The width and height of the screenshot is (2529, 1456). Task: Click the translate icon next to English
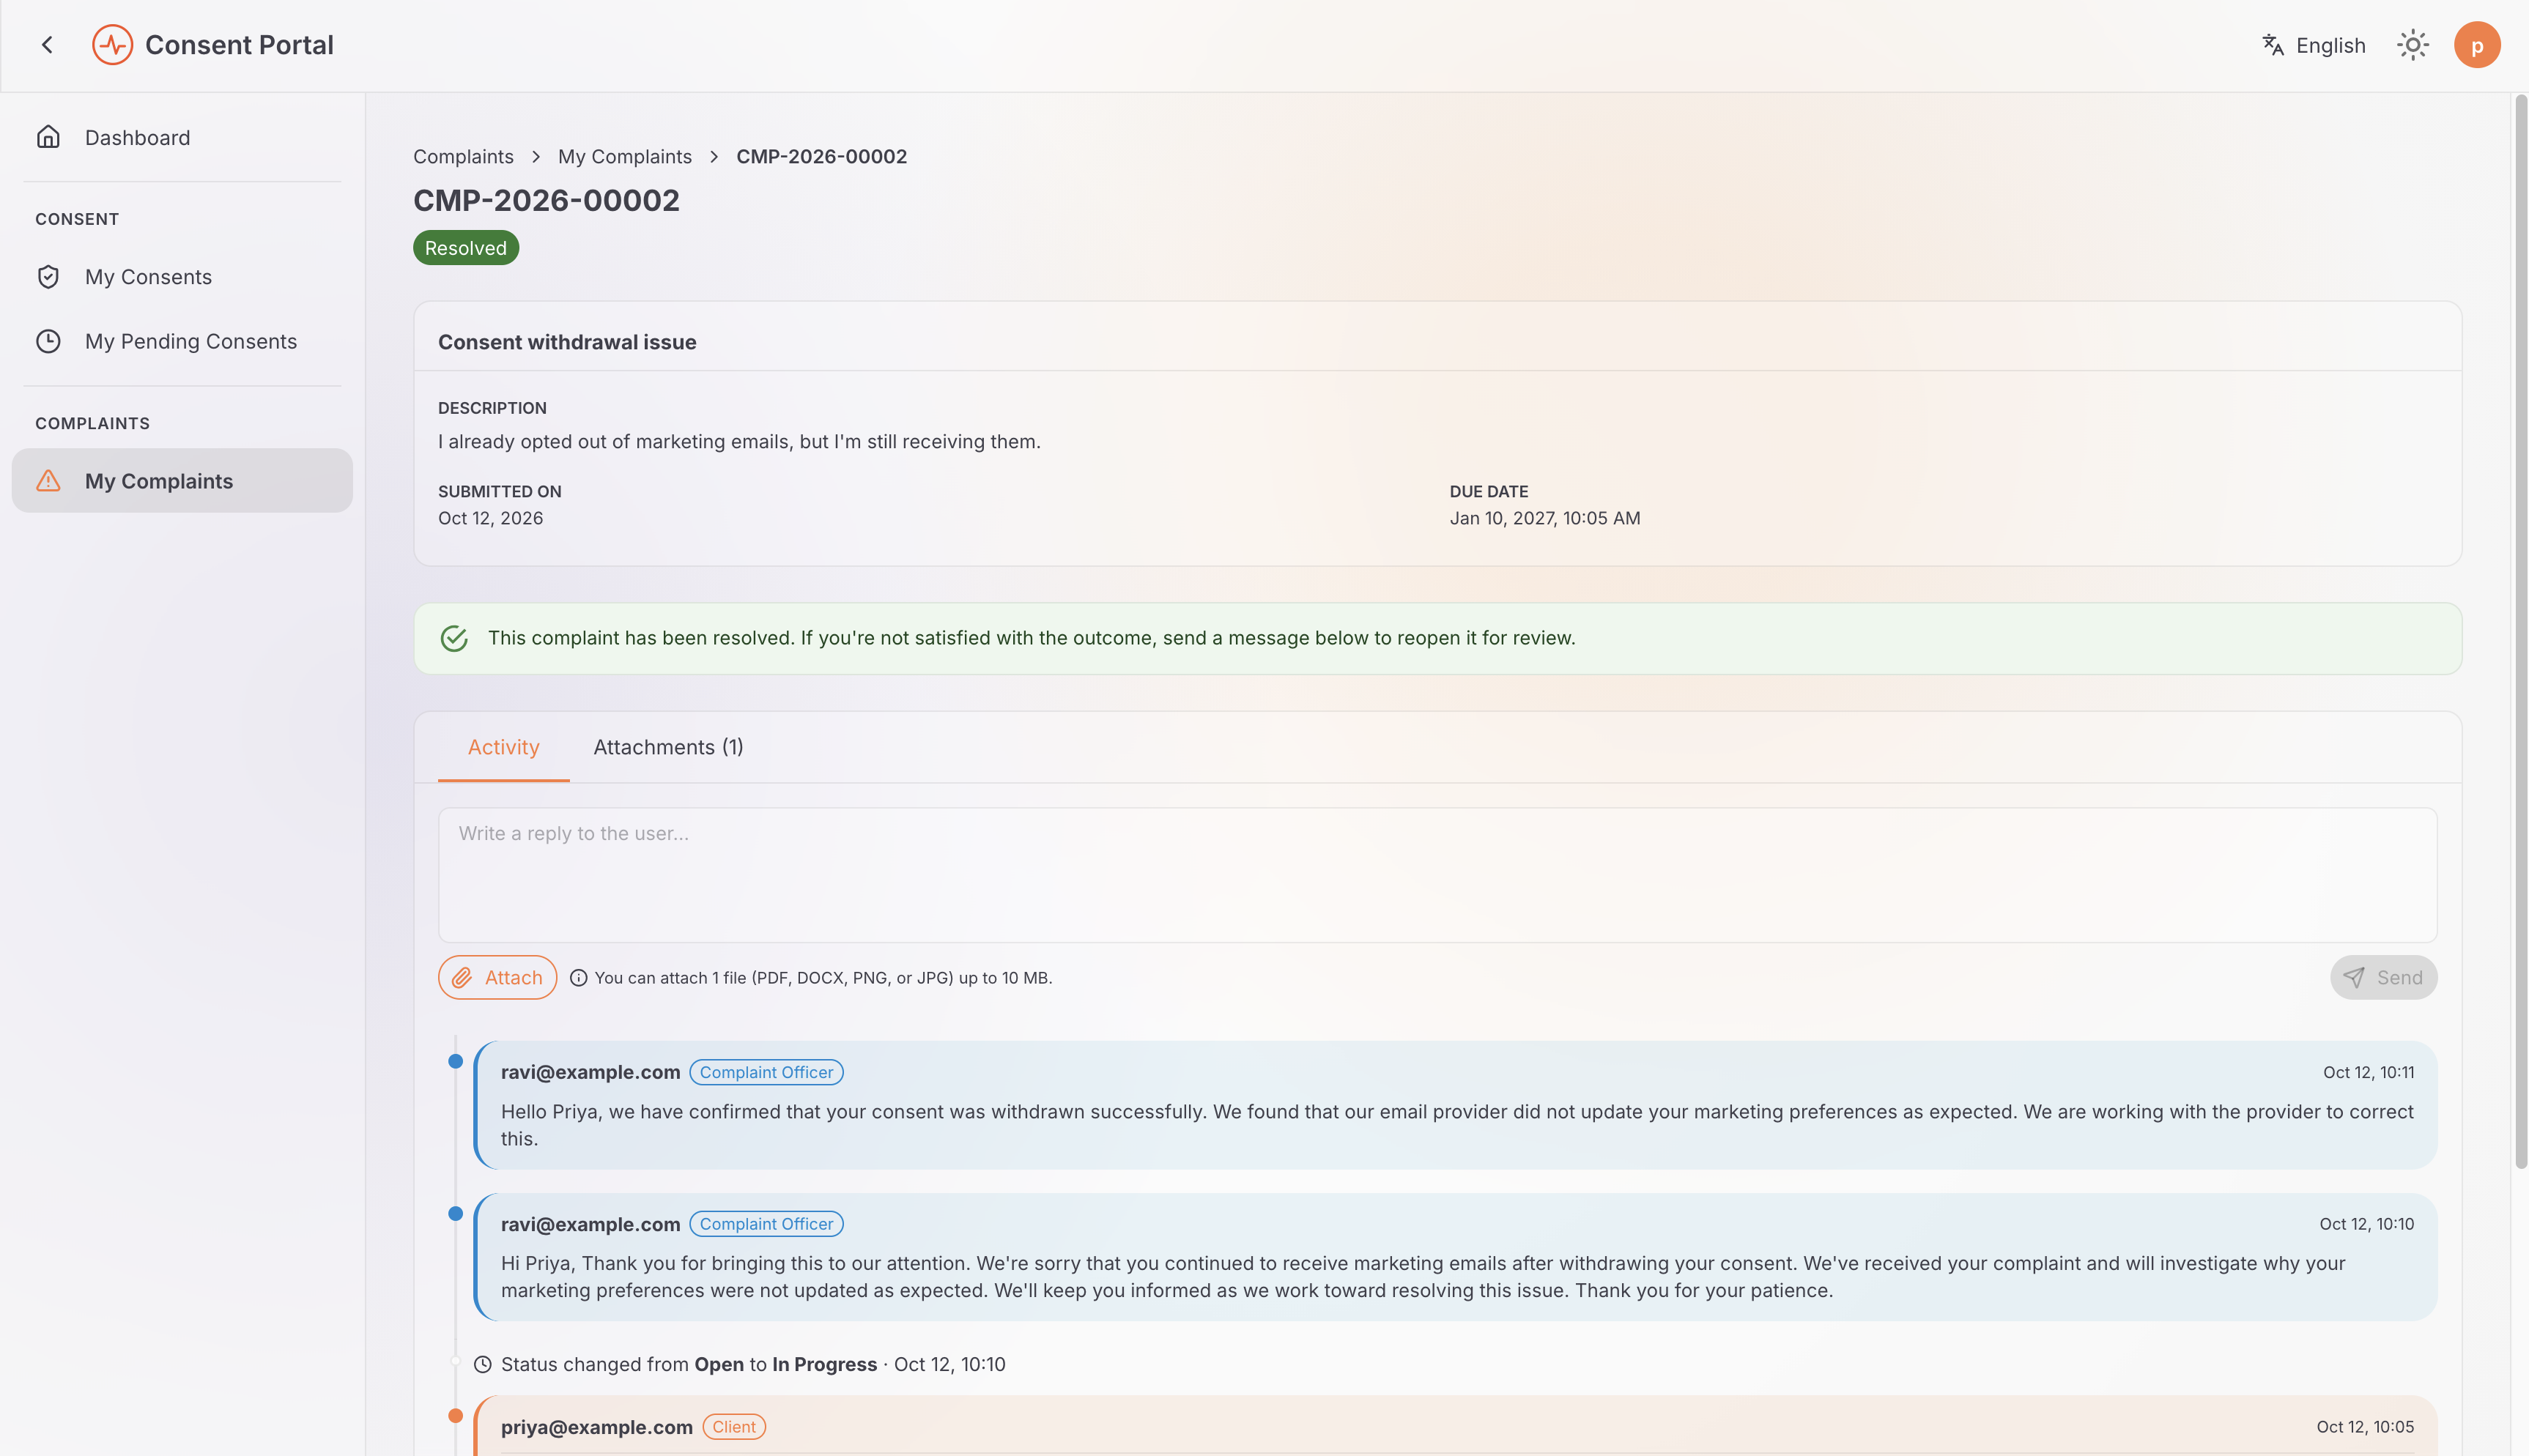(2273, 45)
